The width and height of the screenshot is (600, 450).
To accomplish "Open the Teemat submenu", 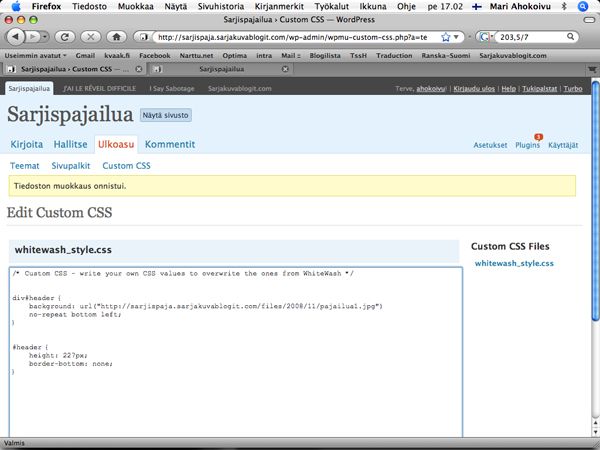I will coord(24,166).
